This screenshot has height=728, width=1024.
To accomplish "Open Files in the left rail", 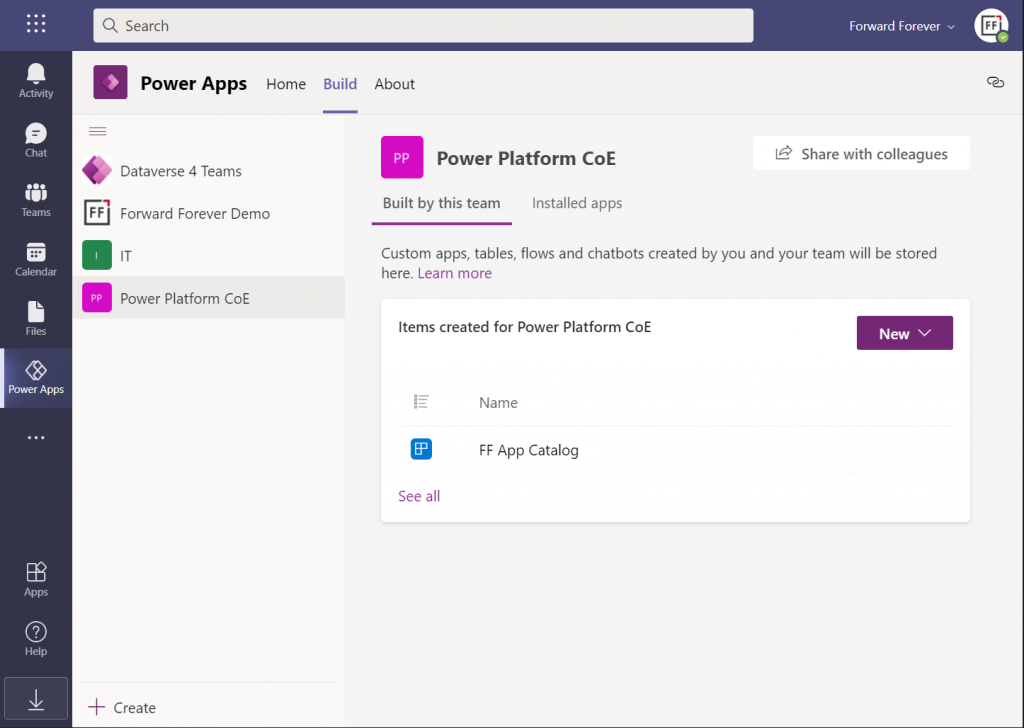I will pos(36,319).
